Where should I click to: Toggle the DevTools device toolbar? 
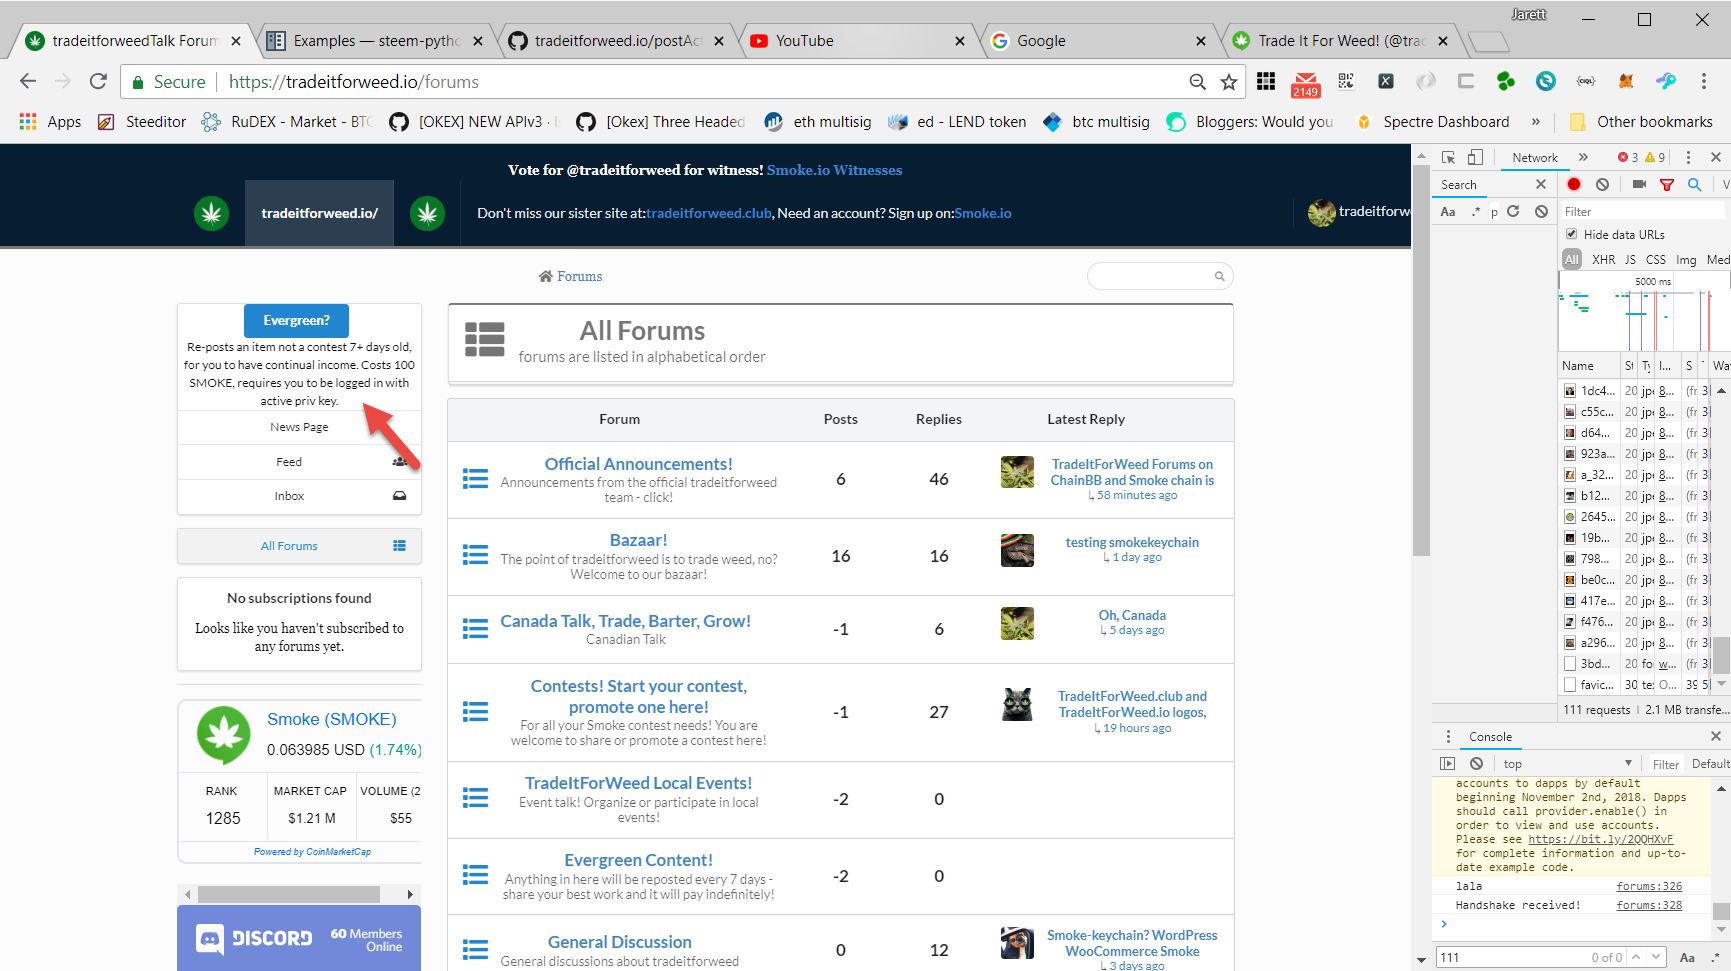(1475, 157)
